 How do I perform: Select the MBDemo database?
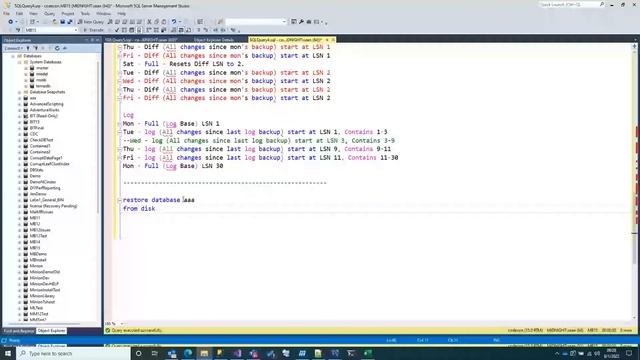pos(38,254)
